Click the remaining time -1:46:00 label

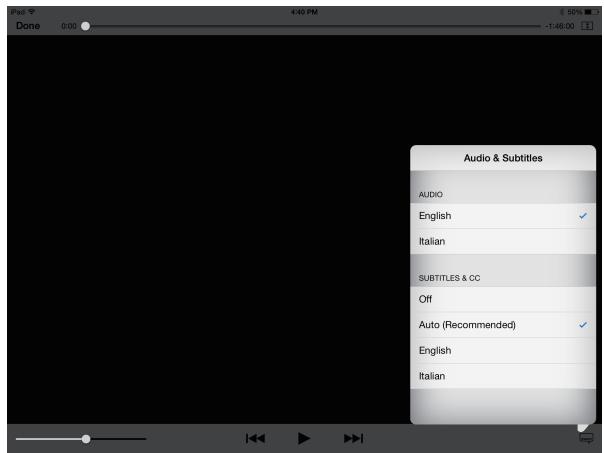tap(559, 26)
